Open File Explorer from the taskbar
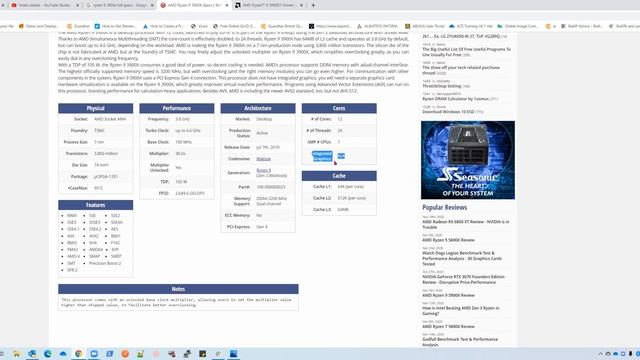640x360 pixels. point(17,354)
